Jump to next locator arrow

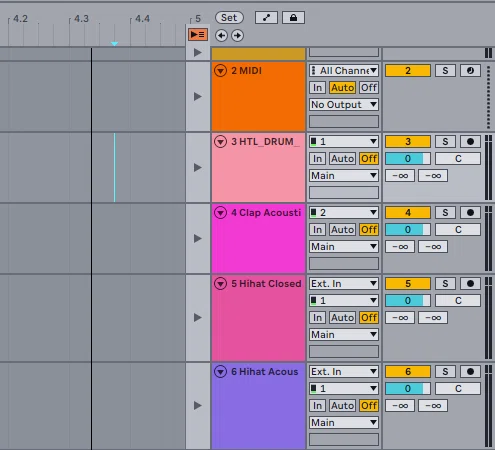coord(237,35)
